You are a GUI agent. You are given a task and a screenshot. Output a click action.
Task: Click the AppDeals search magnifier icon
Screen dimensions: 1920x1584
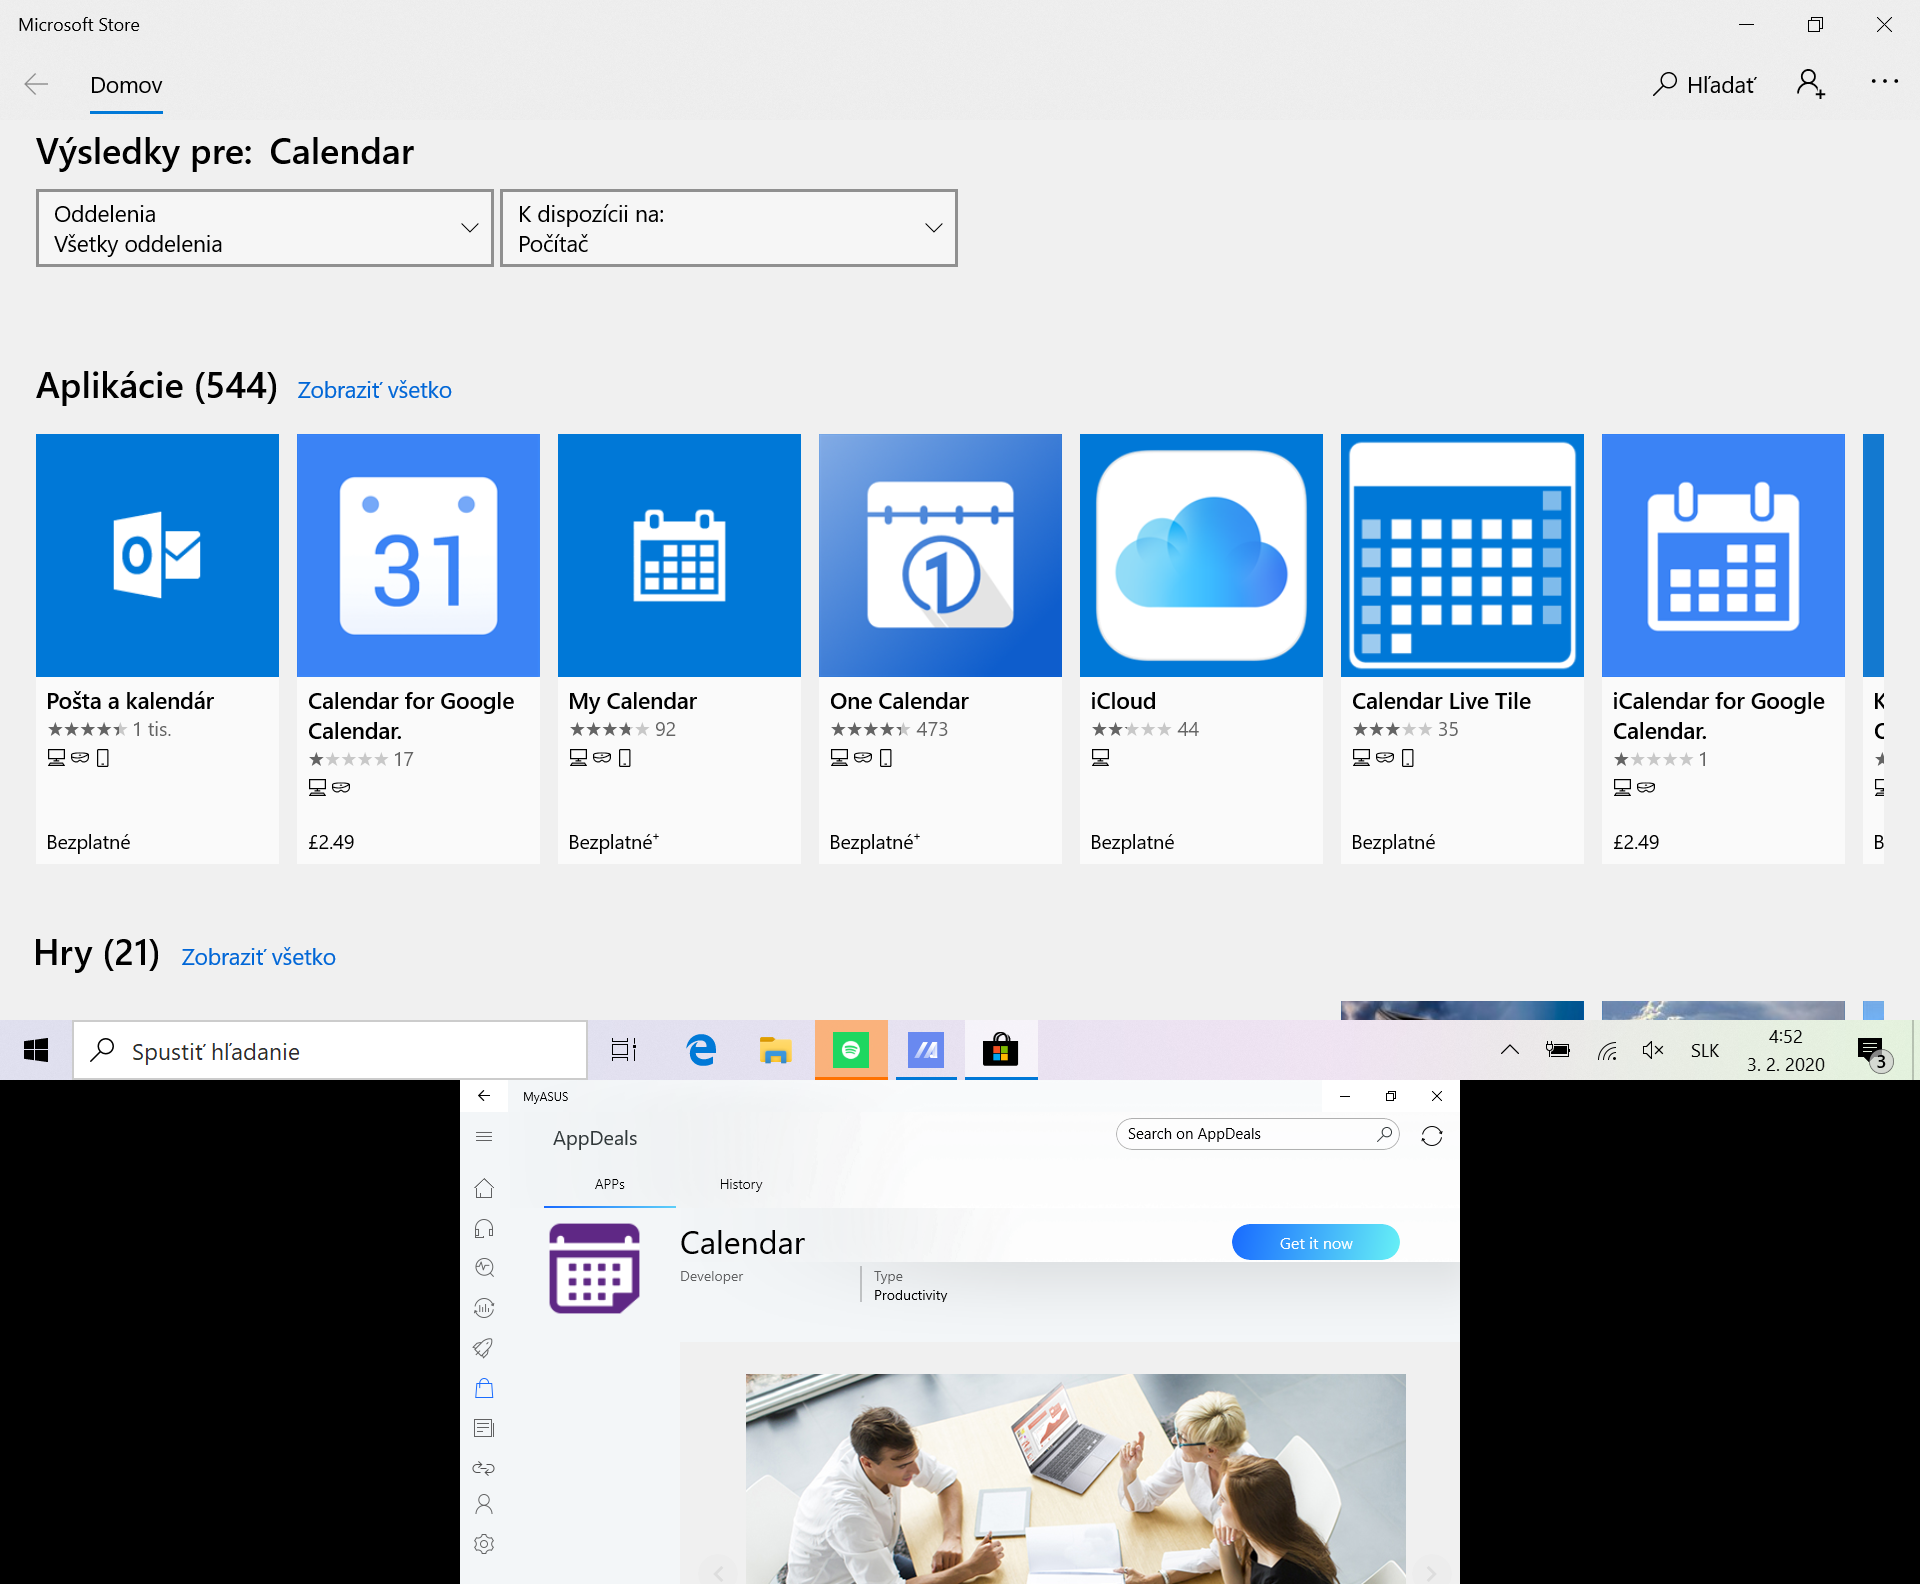click(1384, 1134)
